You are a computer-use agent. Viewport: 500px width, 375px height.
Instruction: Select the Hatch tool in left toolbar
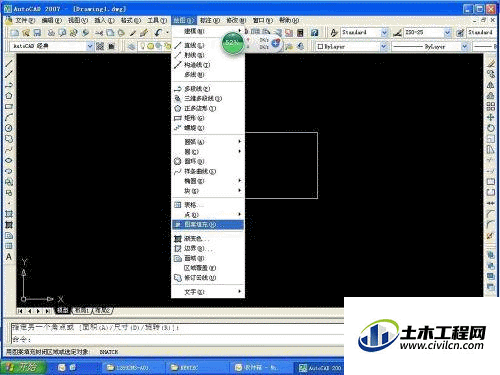(x=9, y=214)
